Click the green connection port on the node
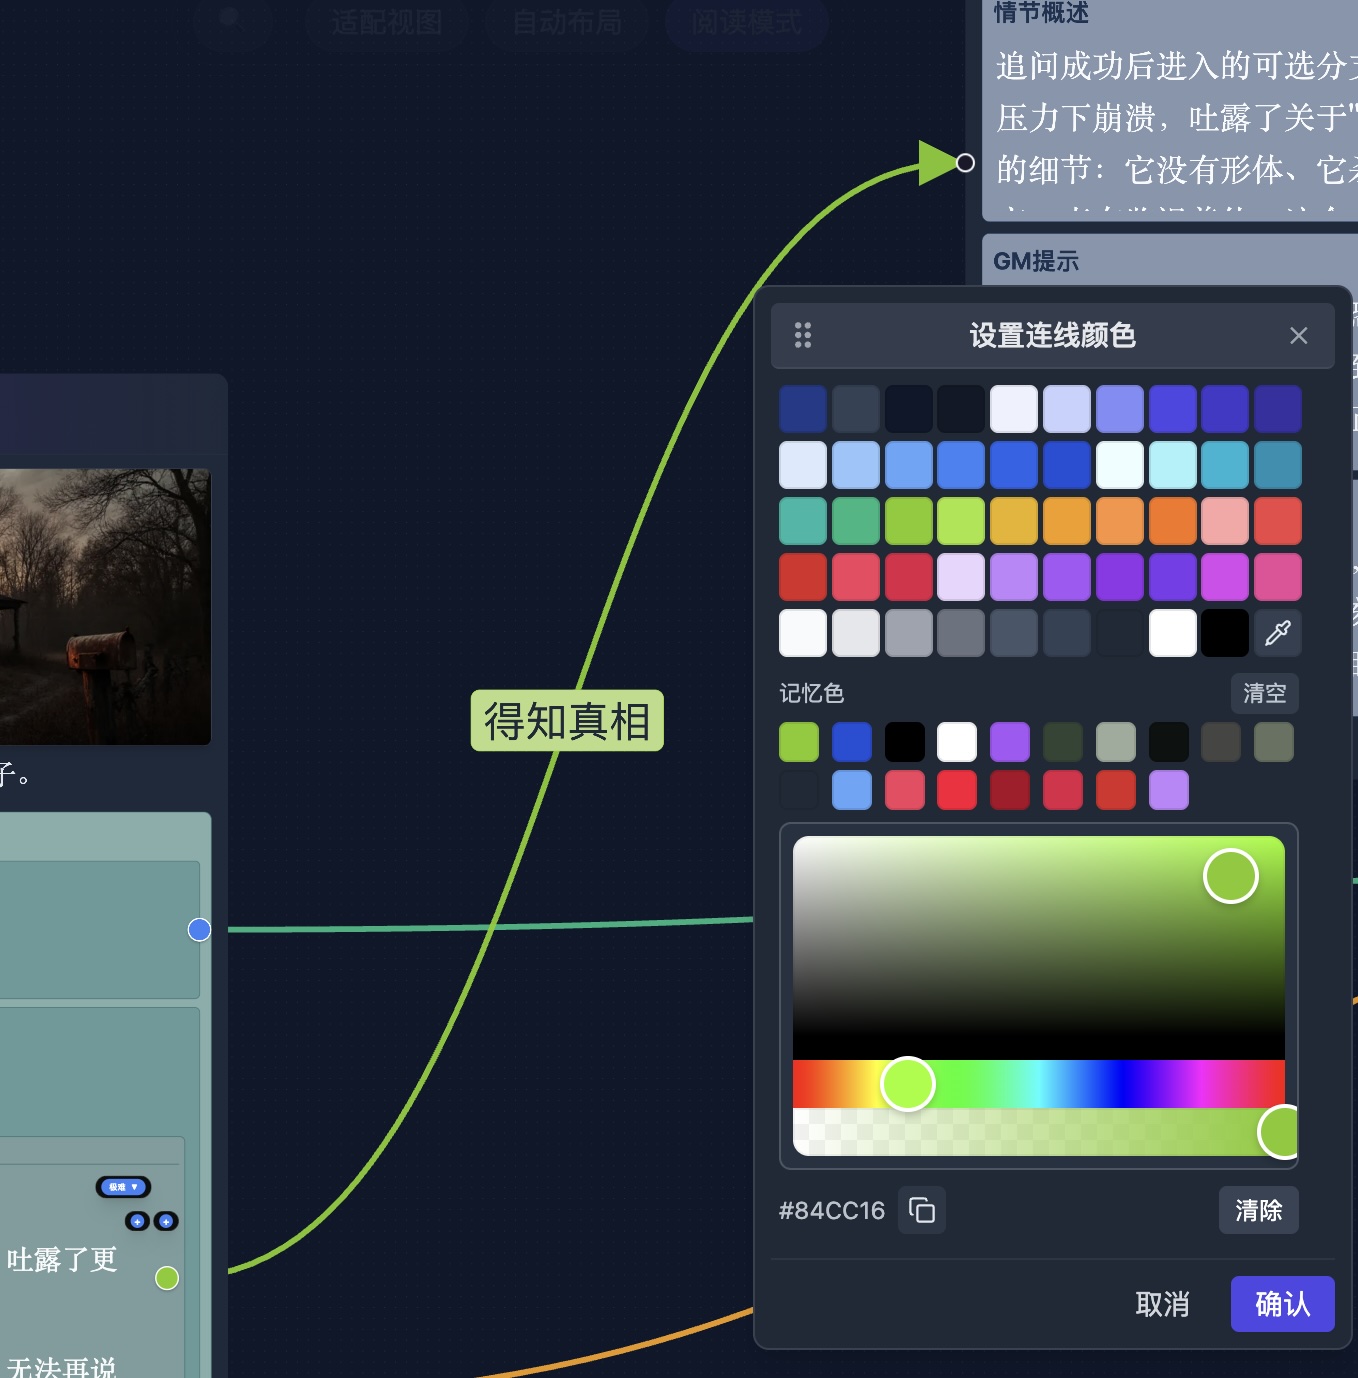This screenshot has height=1378, width=1358. pyautogui.click(x=166, y=1277)
